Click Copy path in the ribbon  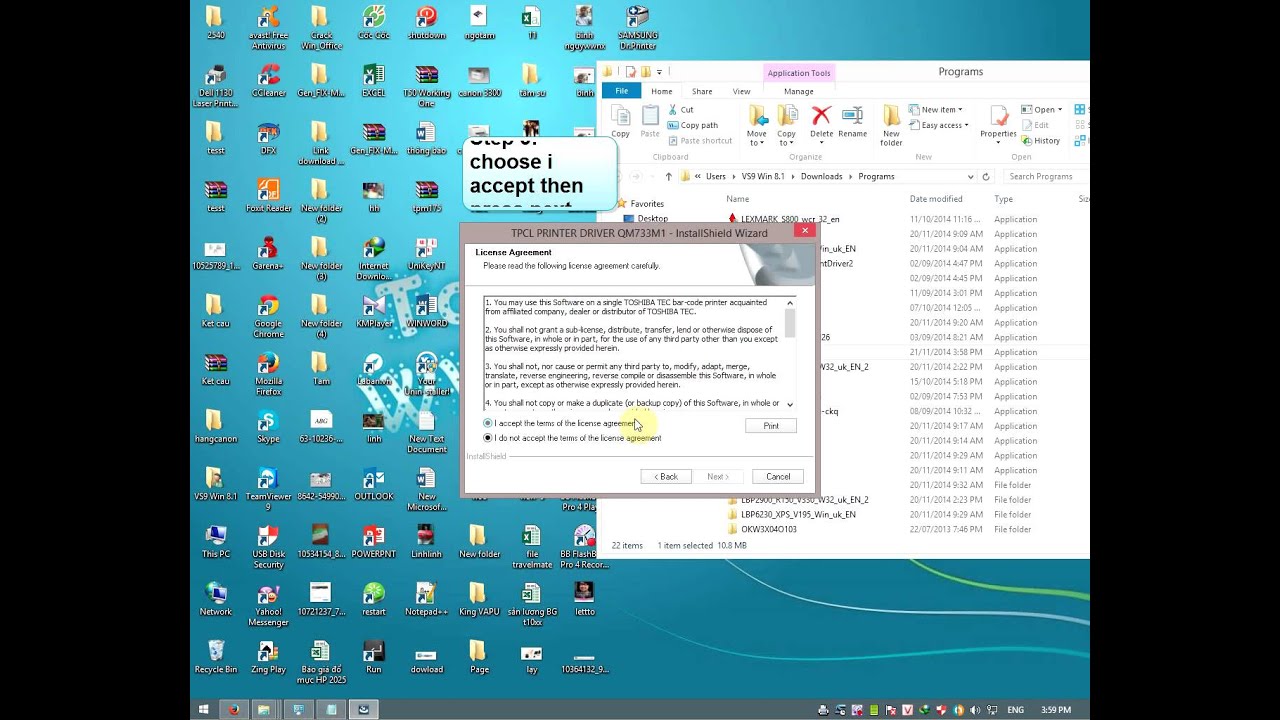point(692,125)
